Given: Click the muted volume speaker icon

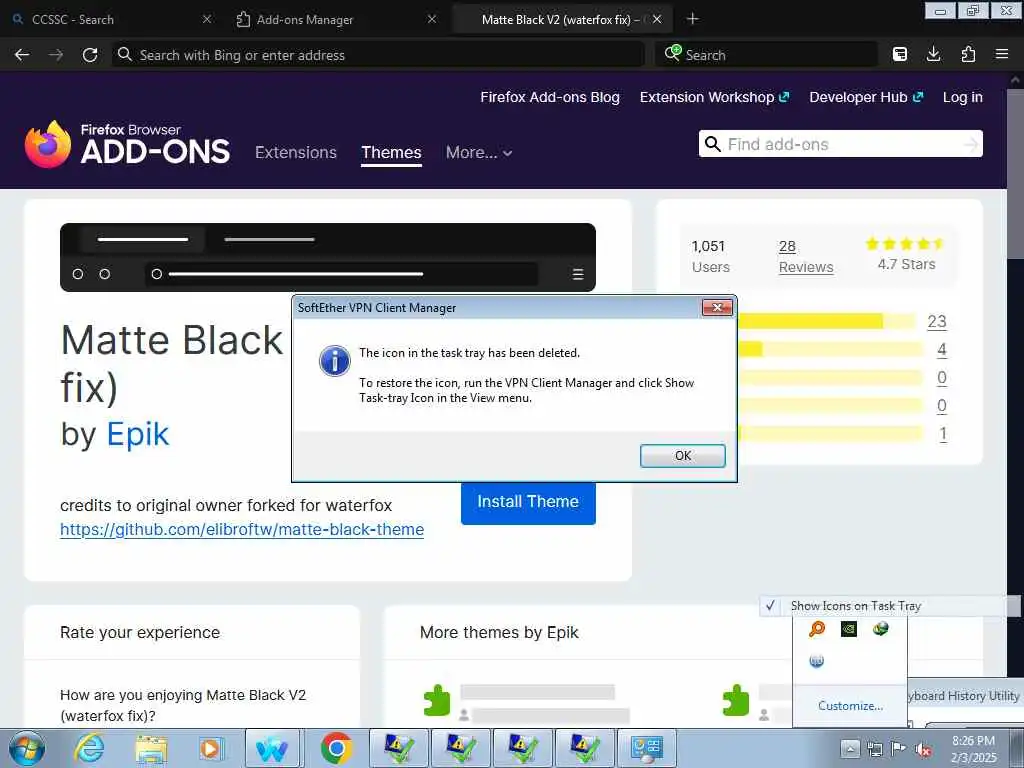Looking at the screenshot, I should click(x=923, y=749).
